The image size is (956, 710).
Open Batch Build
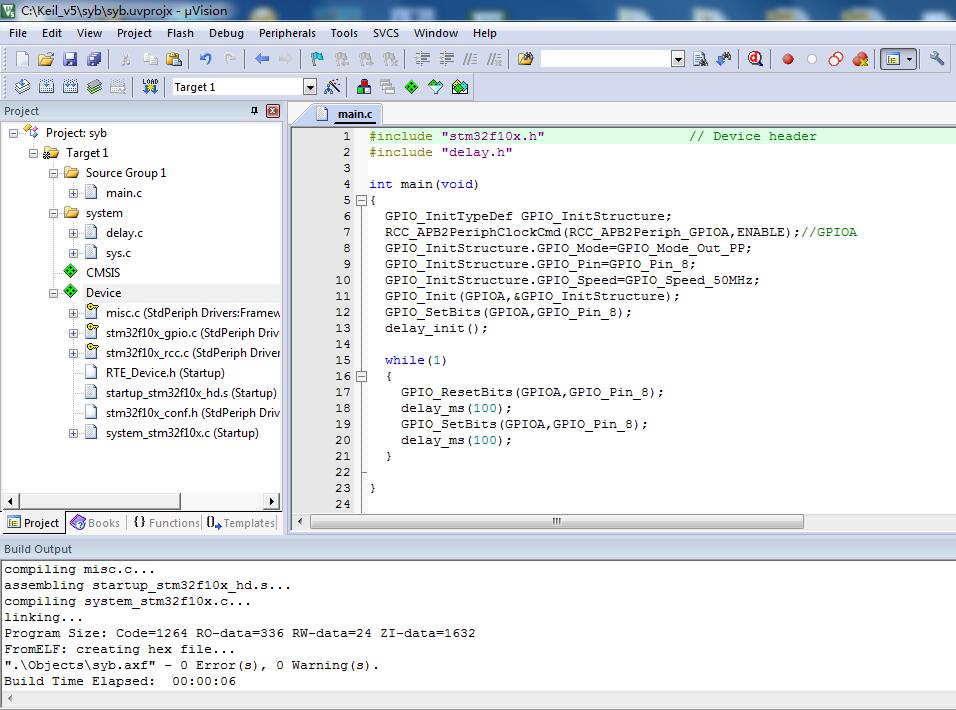(x=94, y=87)
